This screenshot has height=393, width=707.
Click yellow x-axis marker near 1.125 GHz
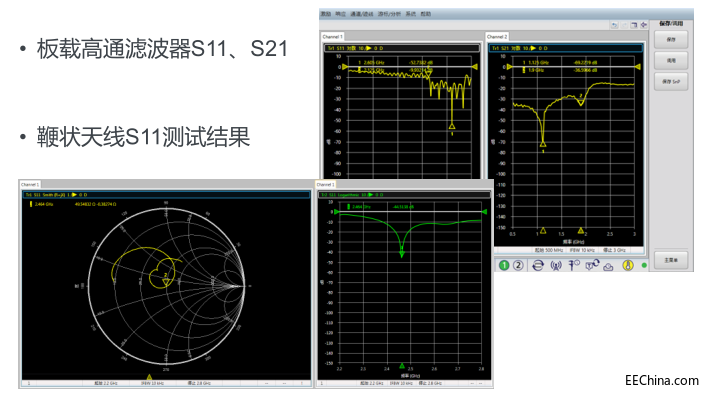click(x=543, y=230)
